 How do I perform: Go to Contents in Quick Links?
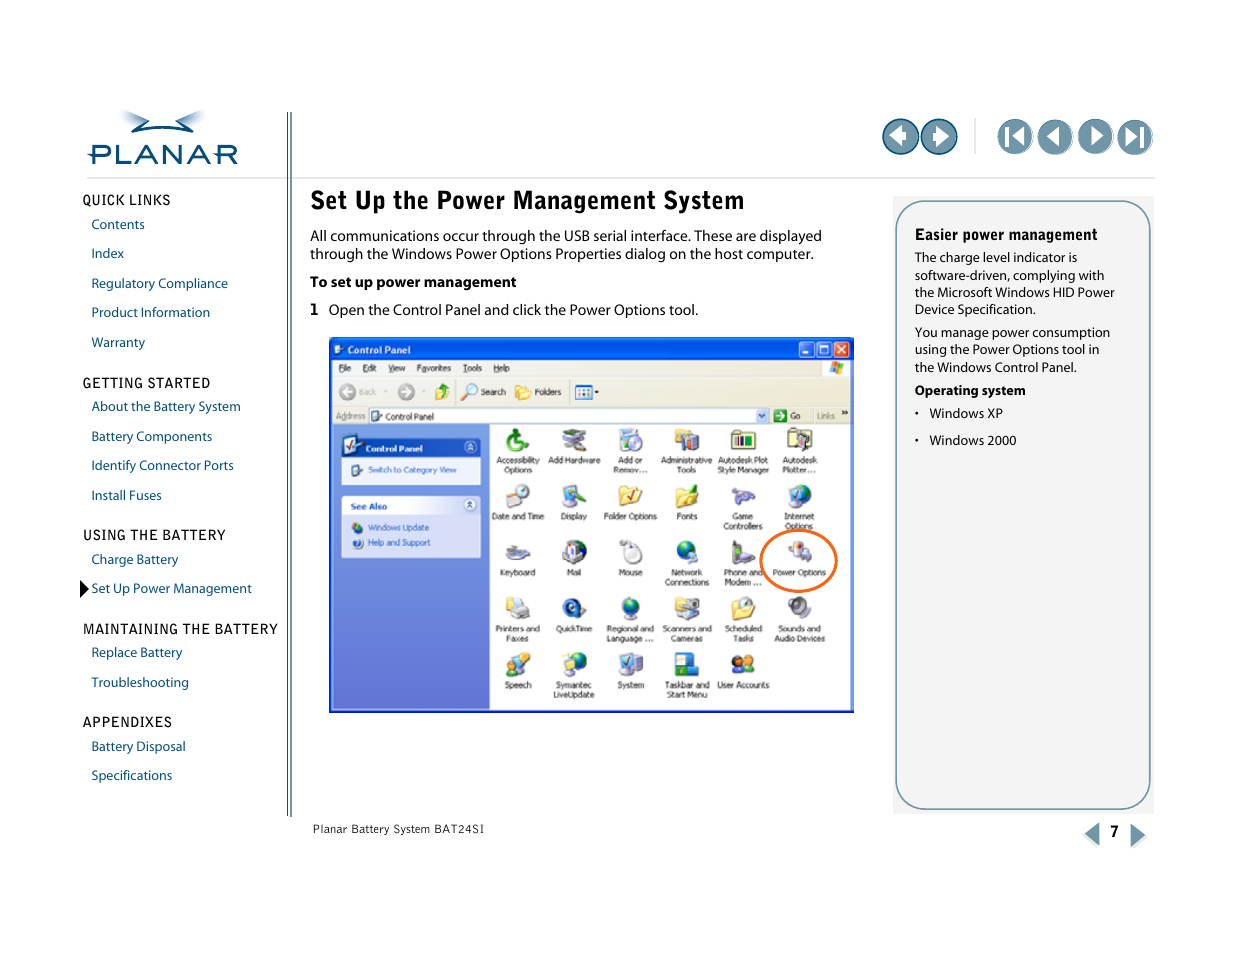118,225
